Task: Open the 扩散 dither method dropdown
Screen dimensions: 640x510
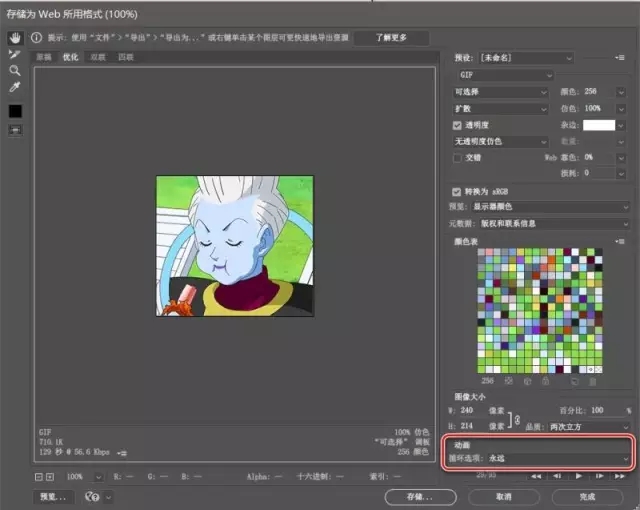Action: pos(500,109)
